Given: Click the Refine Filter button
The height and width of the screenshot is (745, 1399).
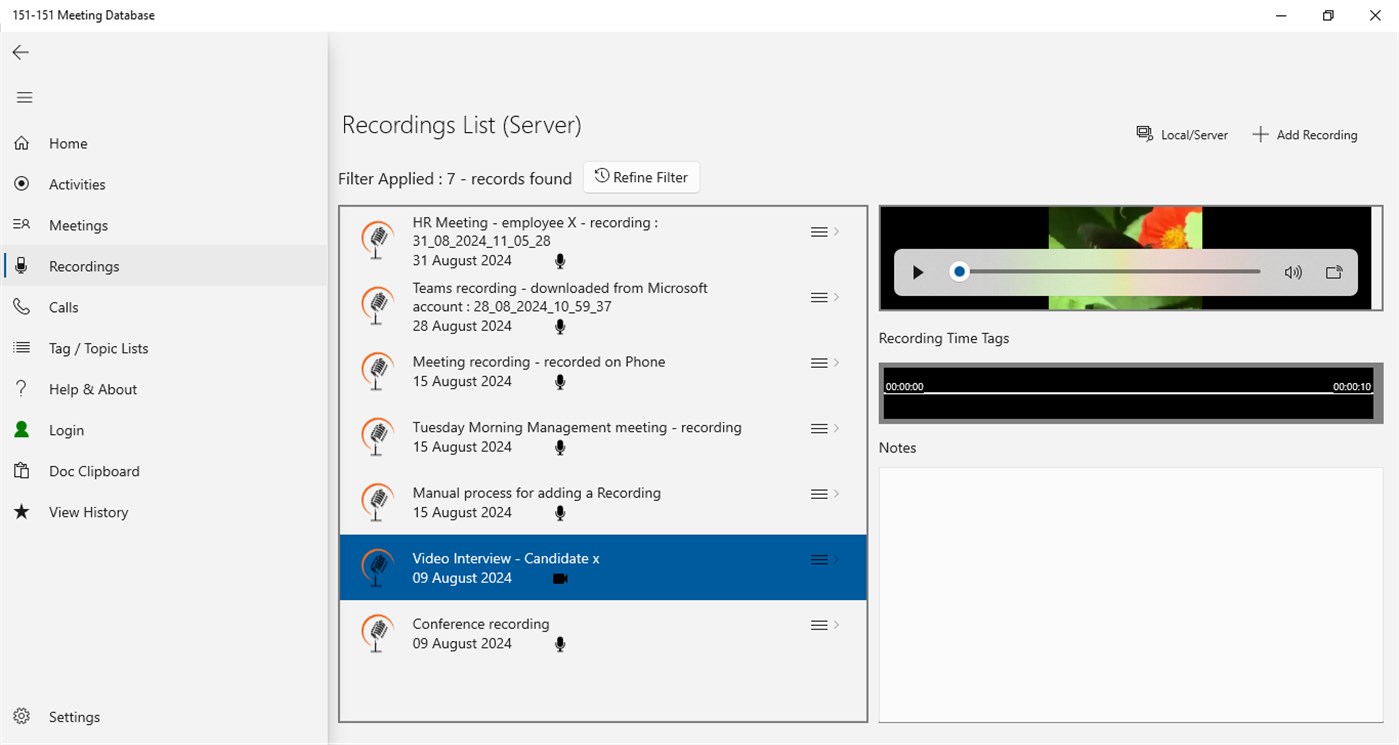Looking at the screenshot, I should [x=641, y=177].
